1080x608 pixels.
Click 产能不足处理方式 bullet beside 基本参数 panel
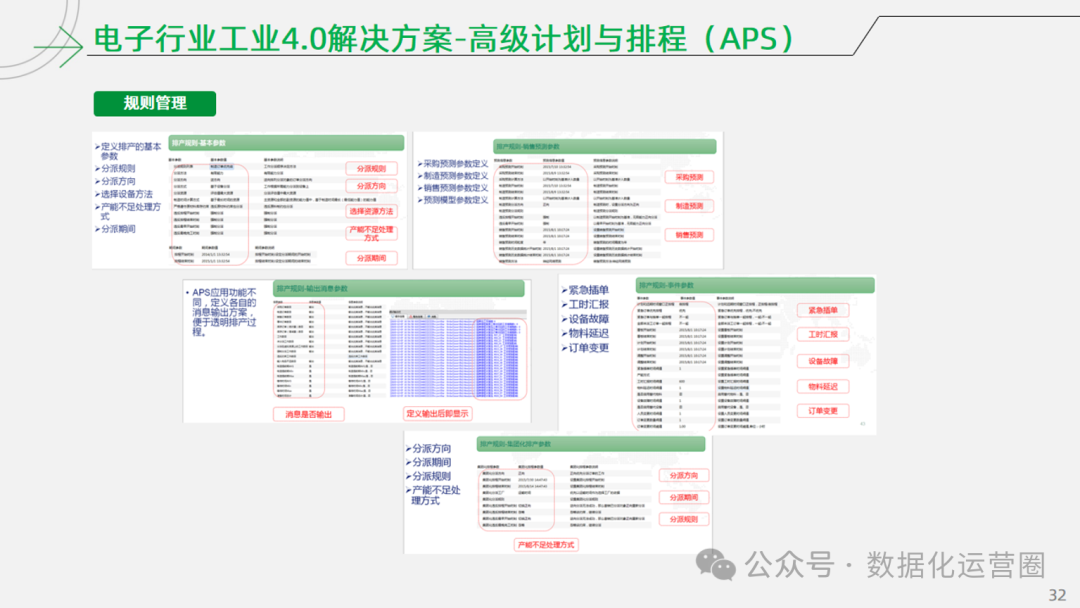pos(128,211)
